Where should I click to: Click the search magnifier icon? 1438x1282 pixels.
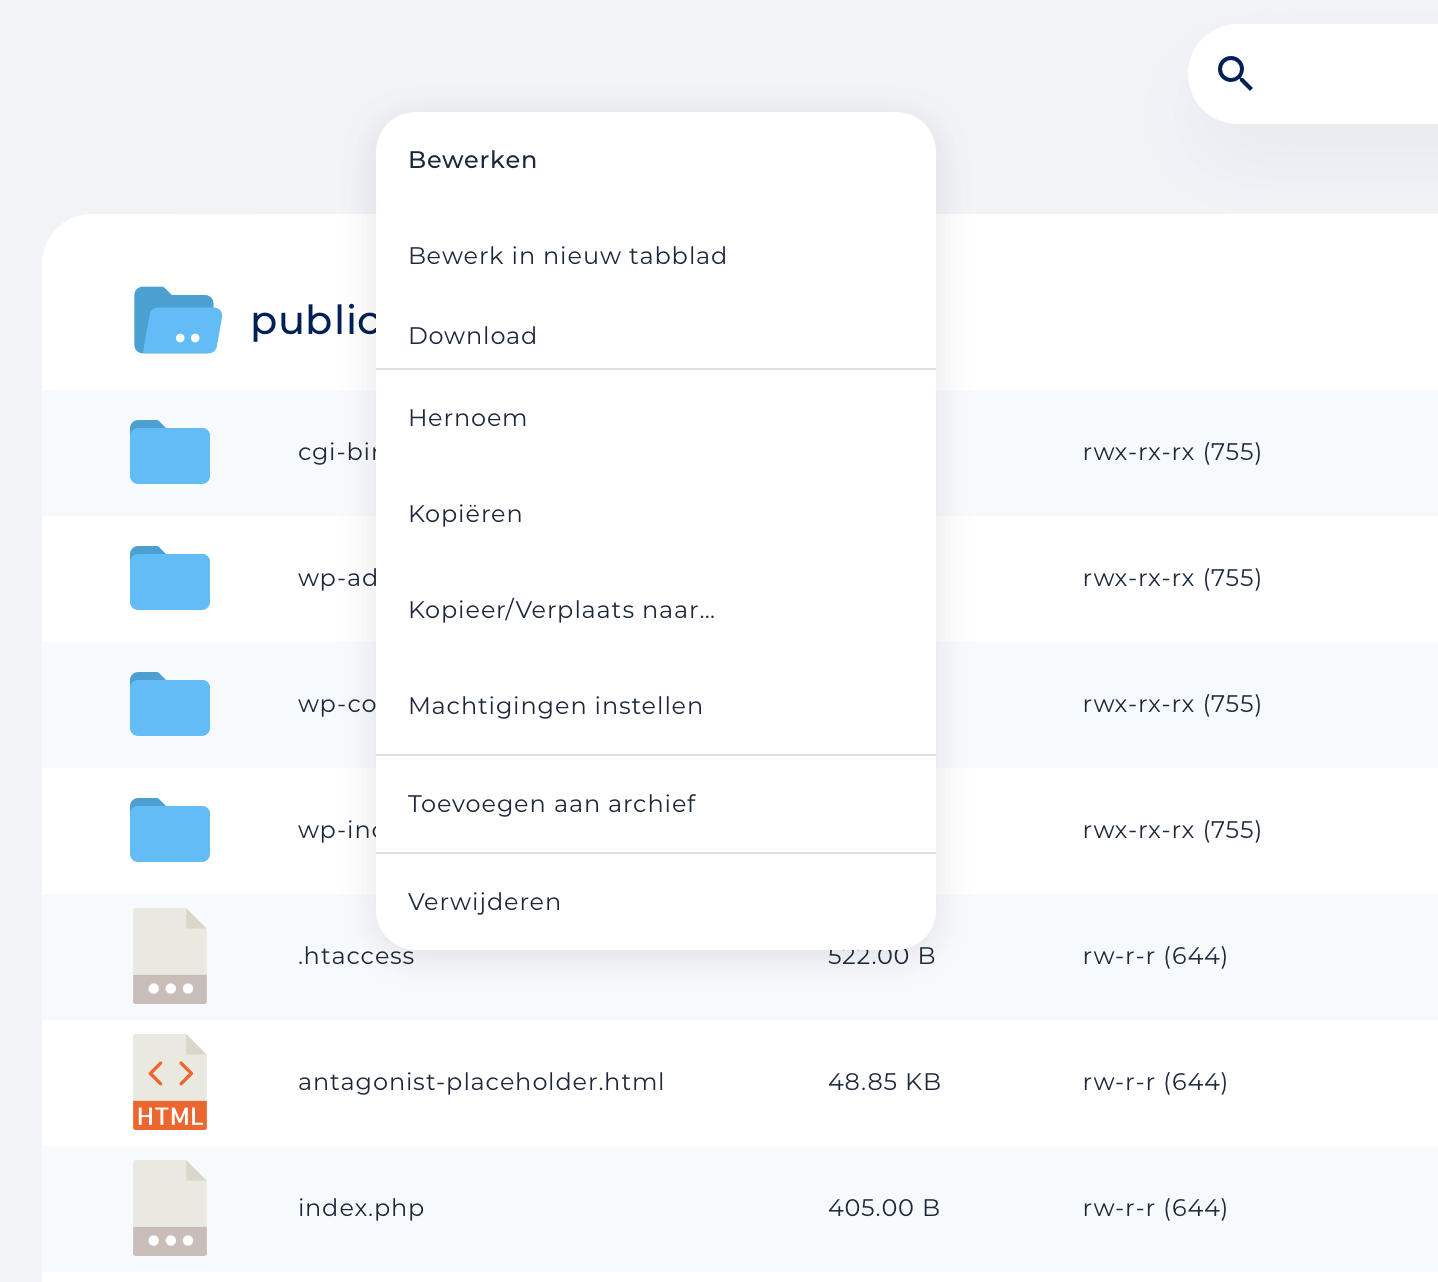[x=1236, y=73]
